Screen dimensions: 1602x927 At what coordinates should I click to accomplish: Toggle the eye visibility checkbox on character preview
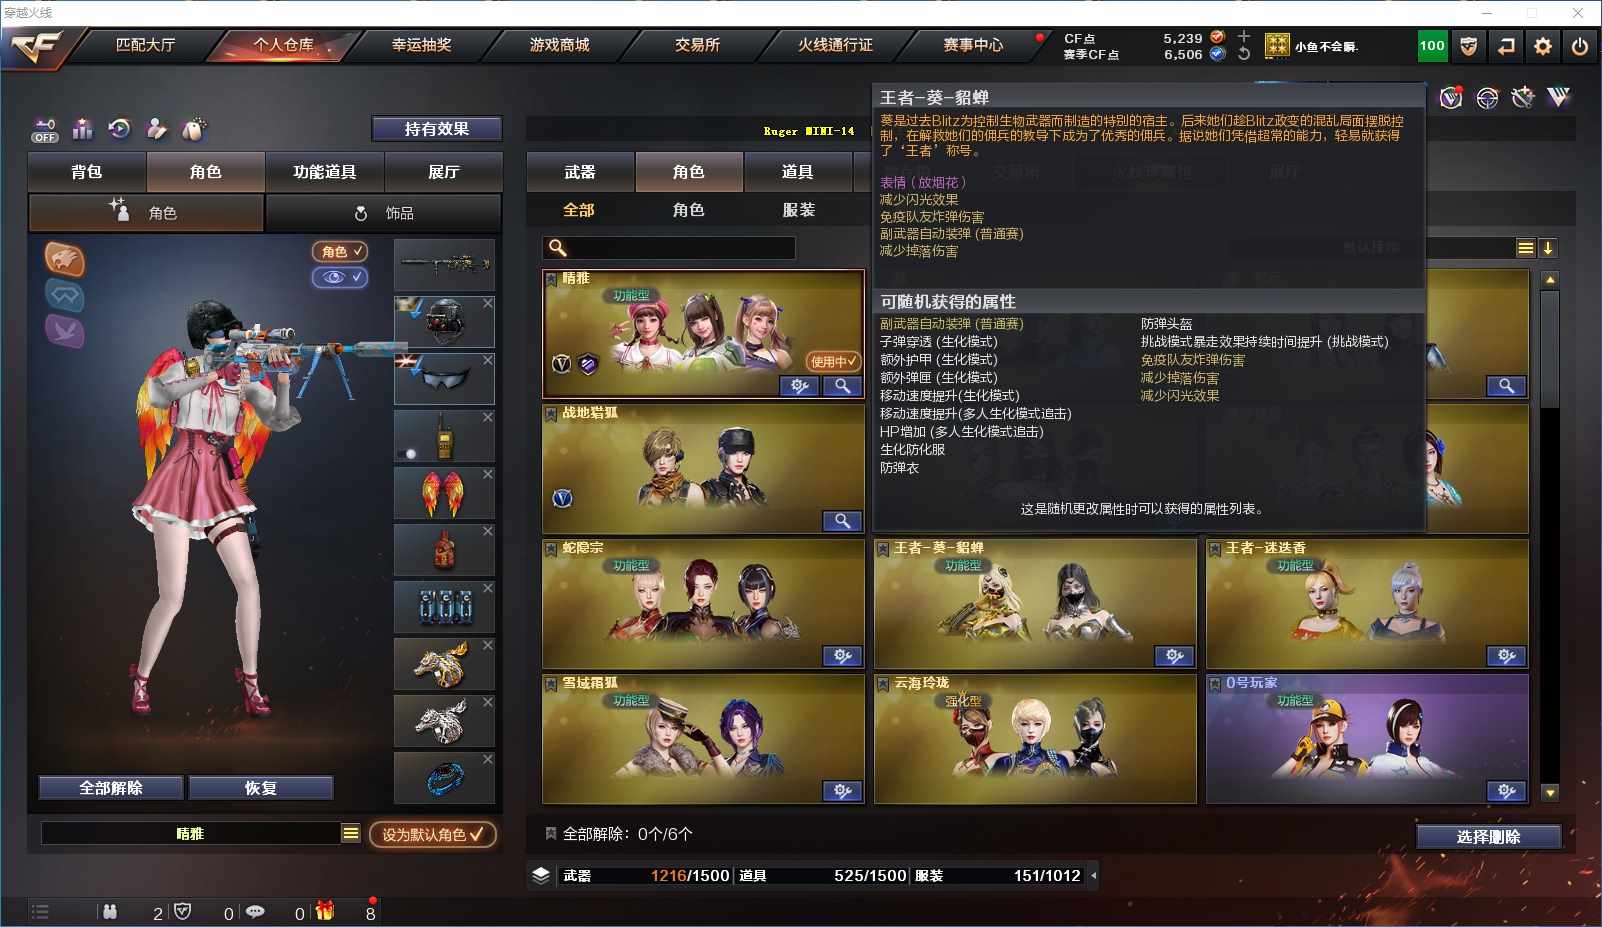tap(340, 277)
